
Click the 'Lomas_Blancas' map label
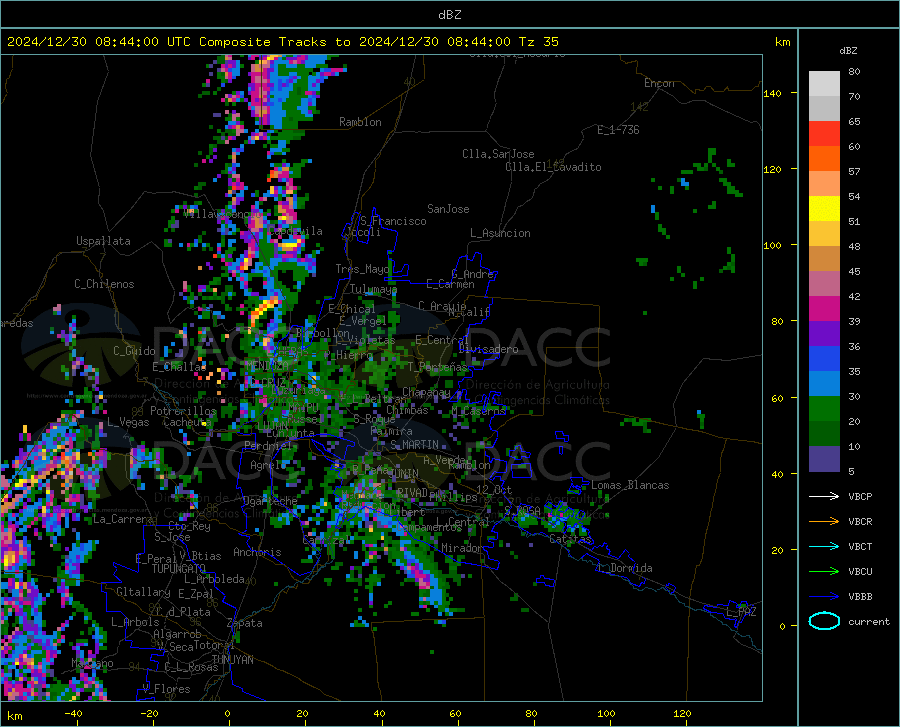point(630,485)
